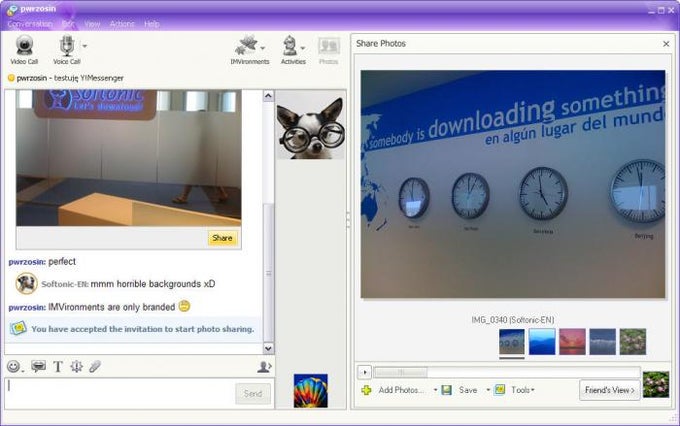Viewport: 680px width, 426px height.
Task: Expand the IMVironments dropdown arrow
Action: (x=263, y=48)
